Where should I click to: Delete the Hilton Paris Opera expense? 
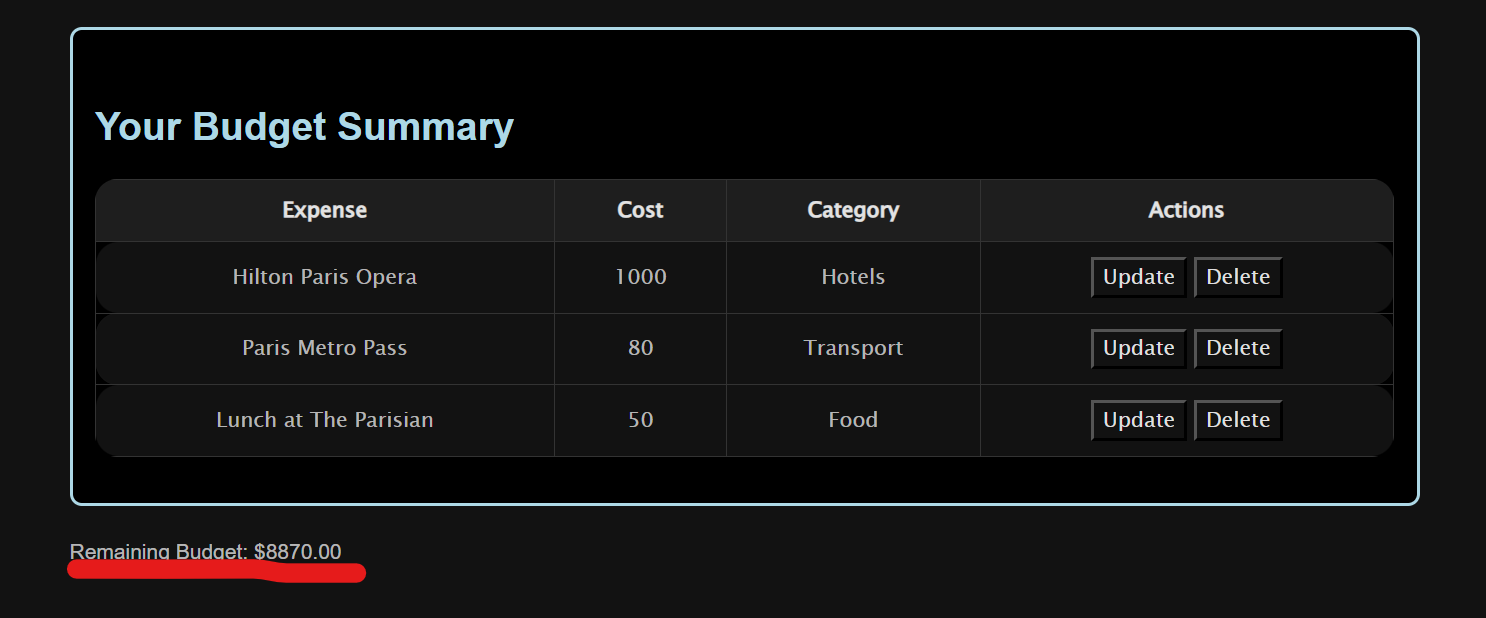tap(1238, 277)
